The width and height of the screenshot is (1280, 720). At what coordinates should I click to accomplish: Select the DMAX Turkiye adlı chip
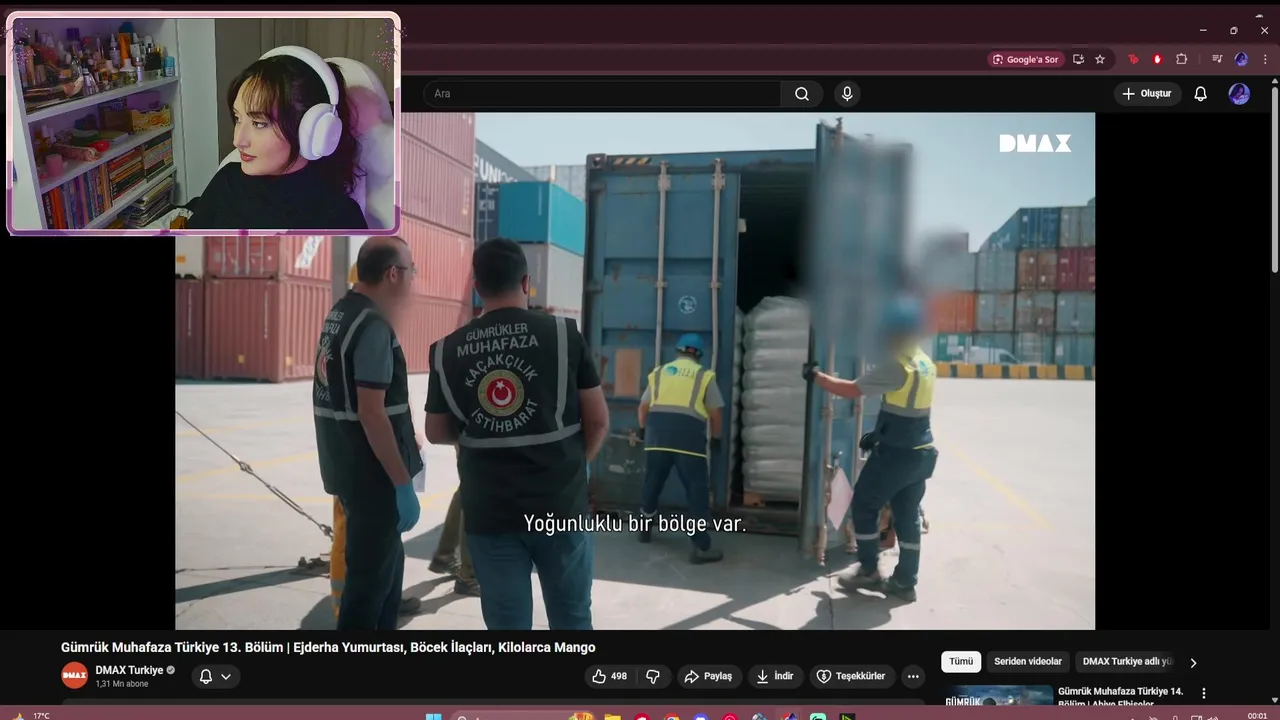(x=1126, y=661)
